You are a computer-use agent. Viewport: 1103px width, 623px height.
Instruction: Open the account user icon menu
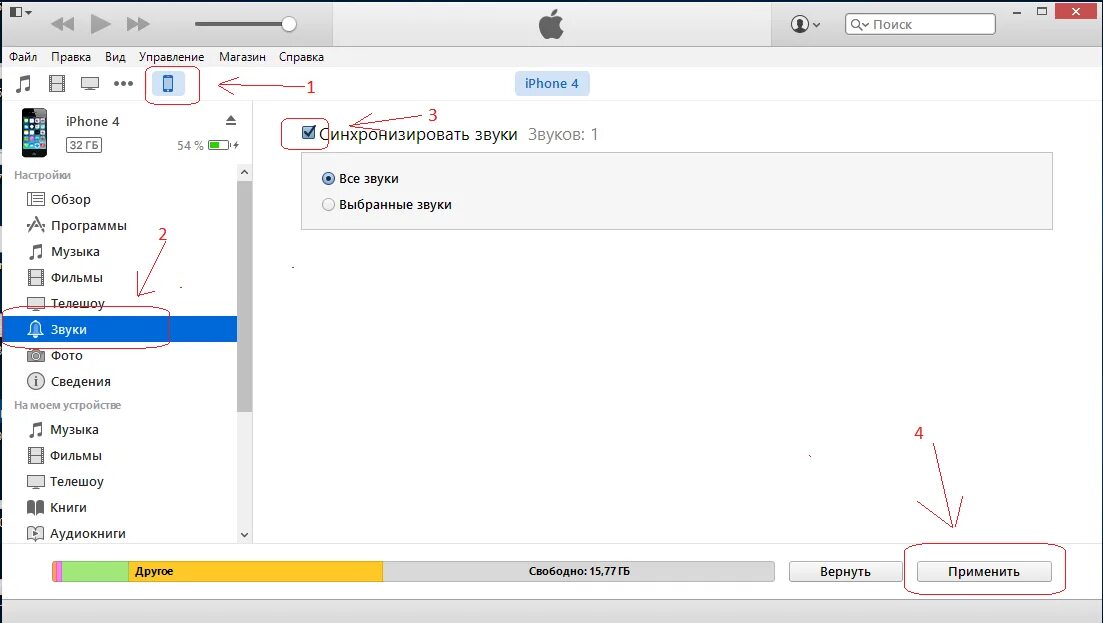805,24
